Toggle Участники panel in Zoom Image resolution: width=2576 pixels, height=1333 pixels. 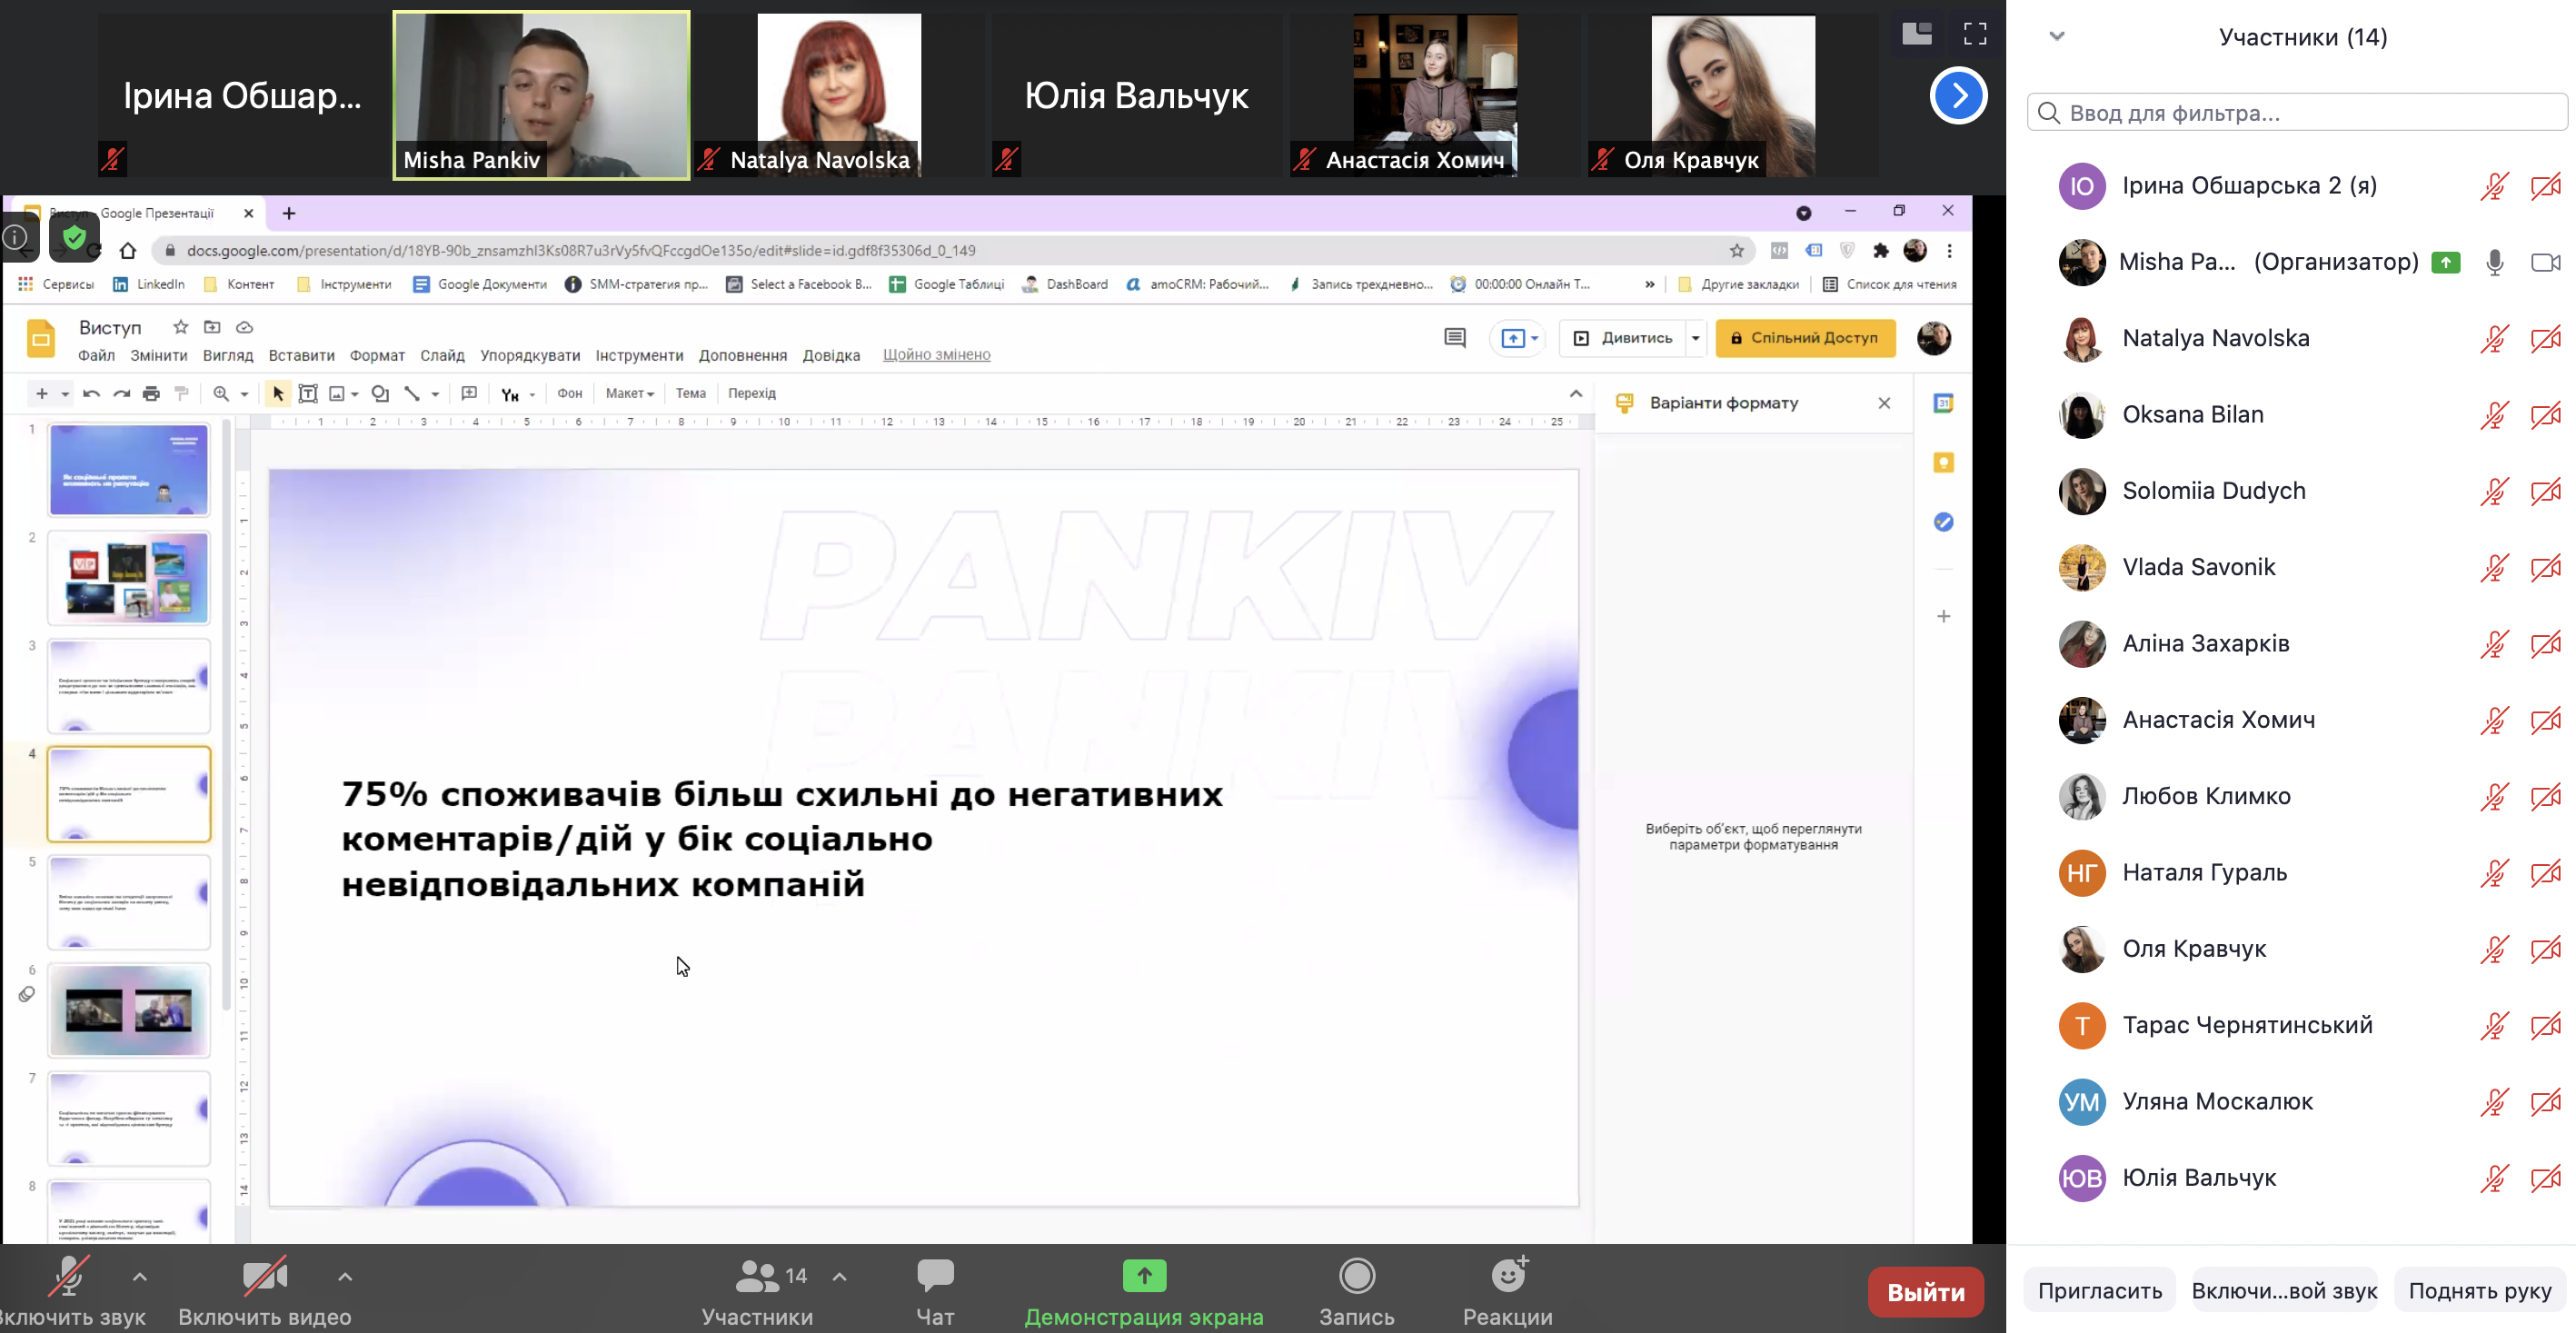[x=757, y=1291]
